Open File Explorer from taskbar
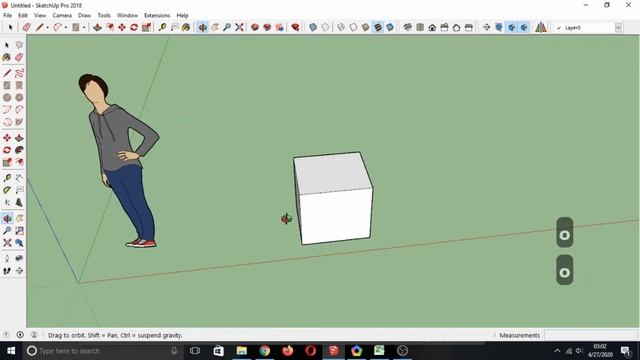Viewport: 640px width, 360px height. pos(242,351)
